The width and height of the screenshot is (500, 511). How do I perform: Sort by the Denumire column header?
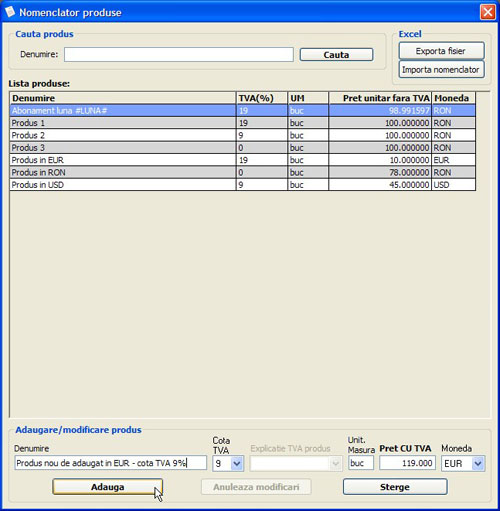123,98
